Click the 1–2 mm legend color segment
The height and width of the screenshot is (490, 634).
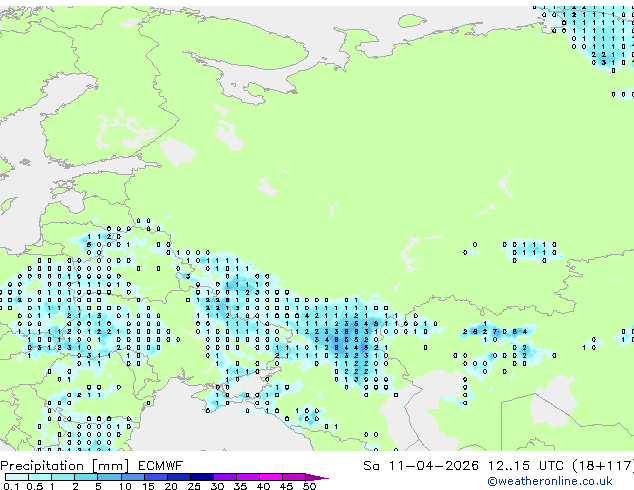tap(63, 477)
